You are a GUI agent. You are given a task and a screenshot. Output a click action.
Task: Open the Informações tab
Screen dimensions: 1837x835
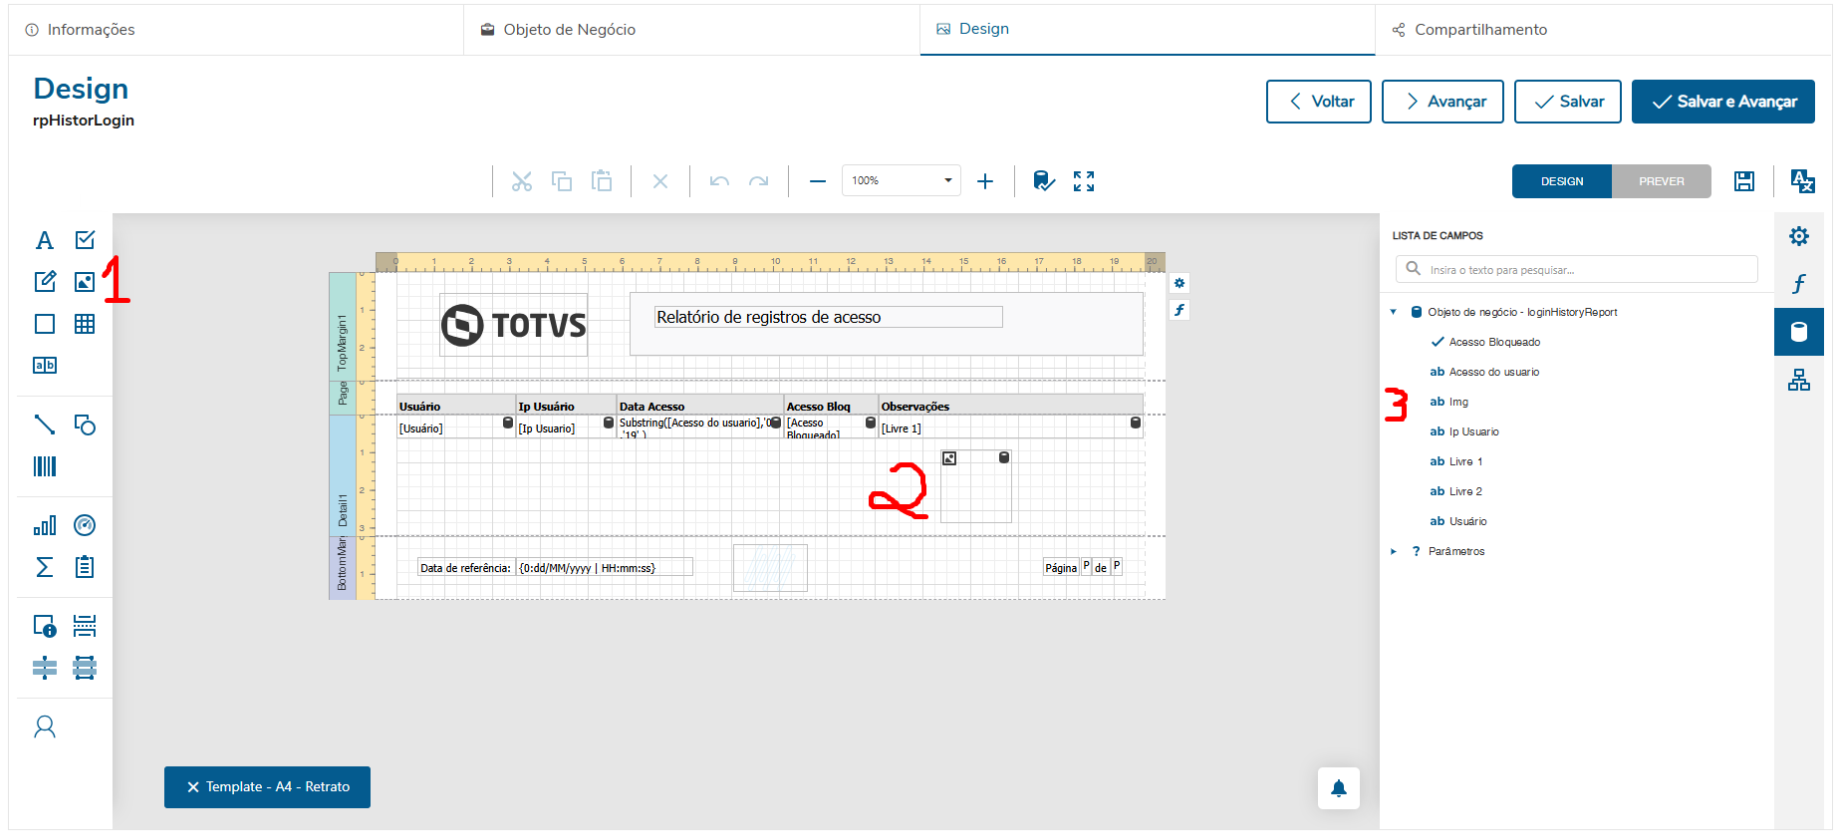[236, 30]
